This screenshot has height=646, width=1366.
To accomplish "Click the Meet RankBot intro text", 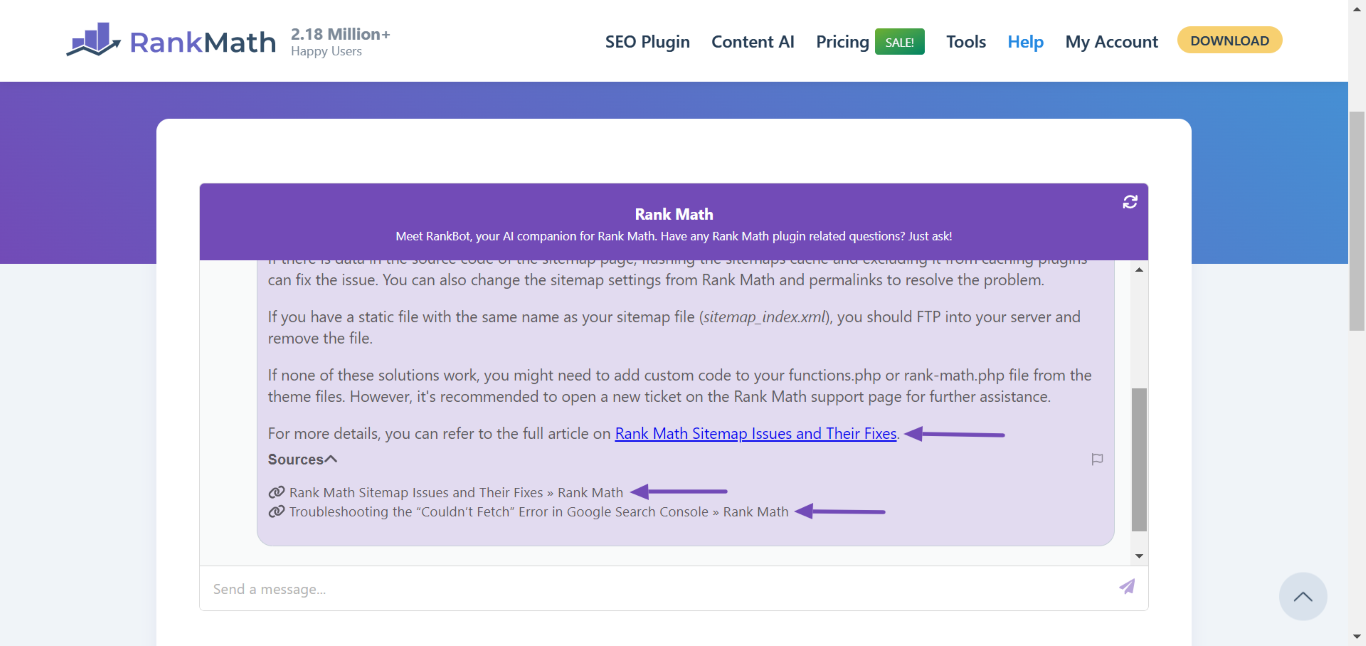I will pyautogui.click(x=674, y=237).
